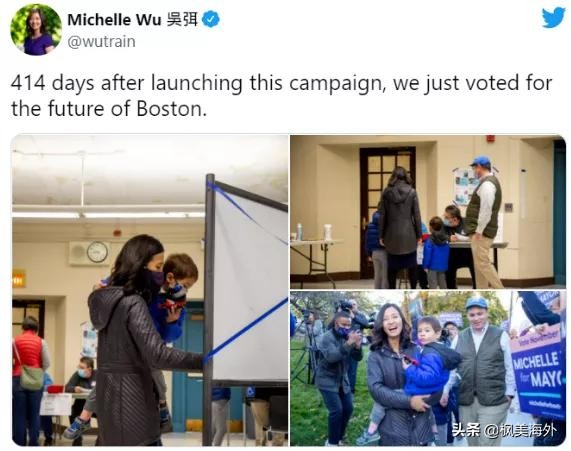Open the outdoor campaign photo
The image size is (571, 451).
click(428, 368)
